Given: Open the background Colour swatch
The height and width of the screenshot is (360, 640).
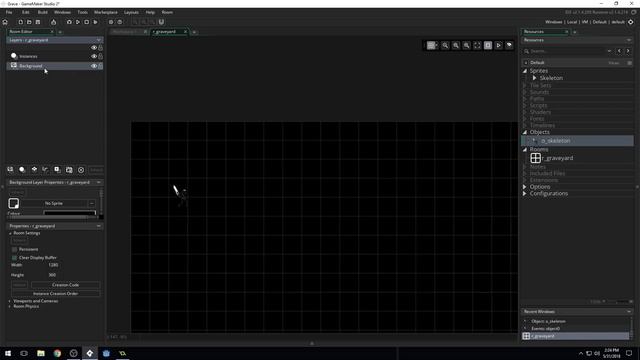Looking at the screenshot, I should pos(70,213).
